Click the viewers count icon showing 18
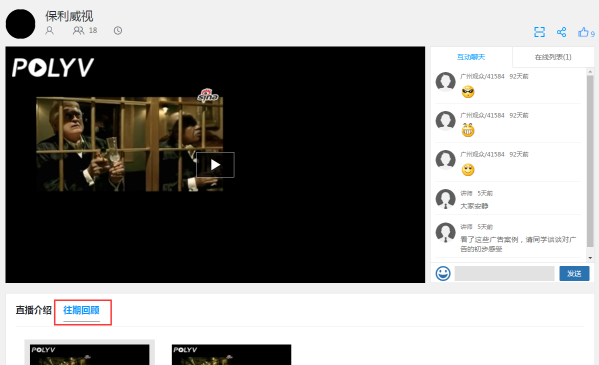599x365 pixels. coord(78,31)
